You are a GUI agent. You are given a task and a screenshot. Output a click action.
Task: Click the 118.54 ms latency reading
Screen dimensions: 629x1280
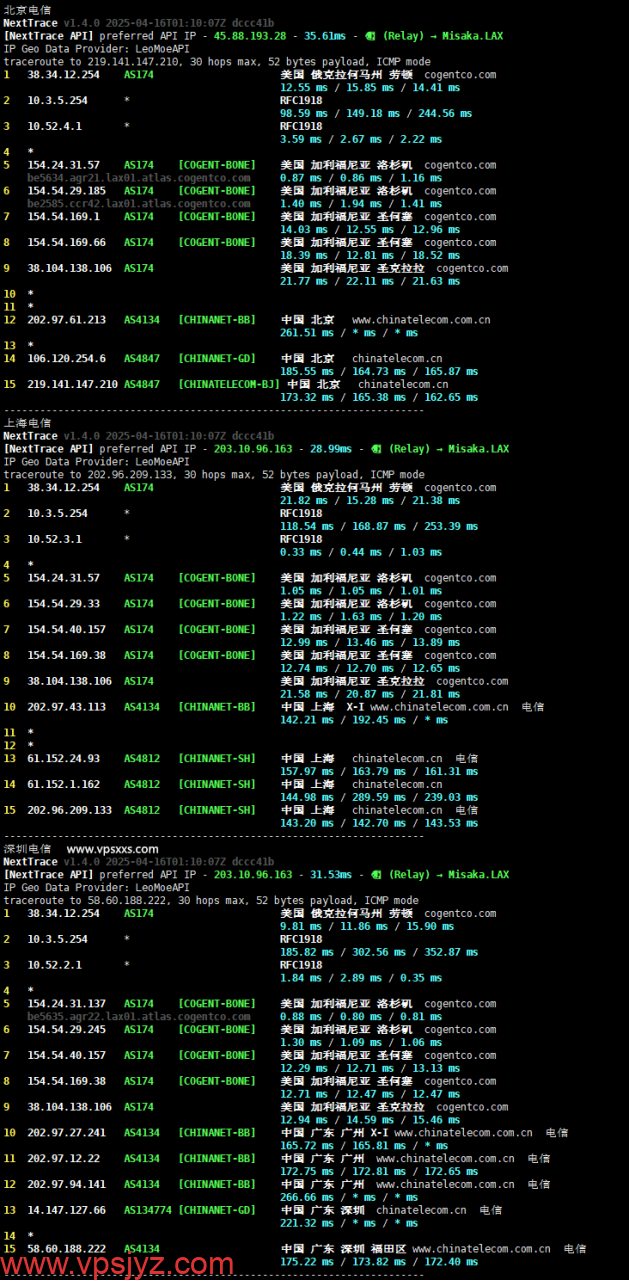click(306, 527)
